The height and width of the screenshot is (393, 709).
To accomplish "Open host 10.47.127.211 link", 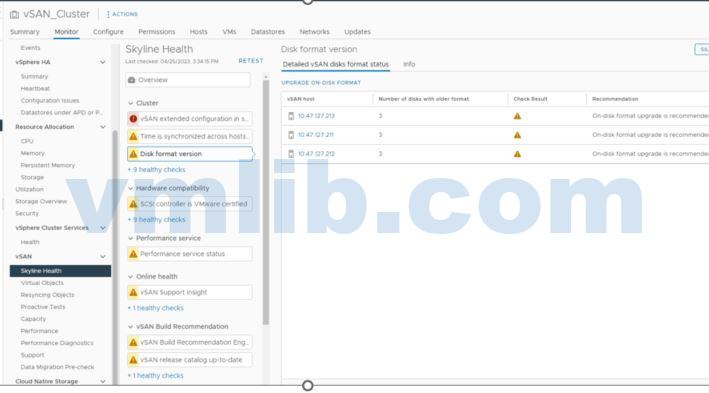I will (x=315, y=135).
